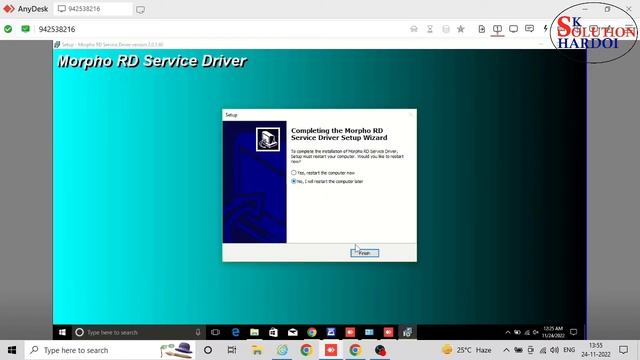Click the AnyDesk logo
Image resolution: width=640 pixels, height=360 pixels.
[9, 9]
